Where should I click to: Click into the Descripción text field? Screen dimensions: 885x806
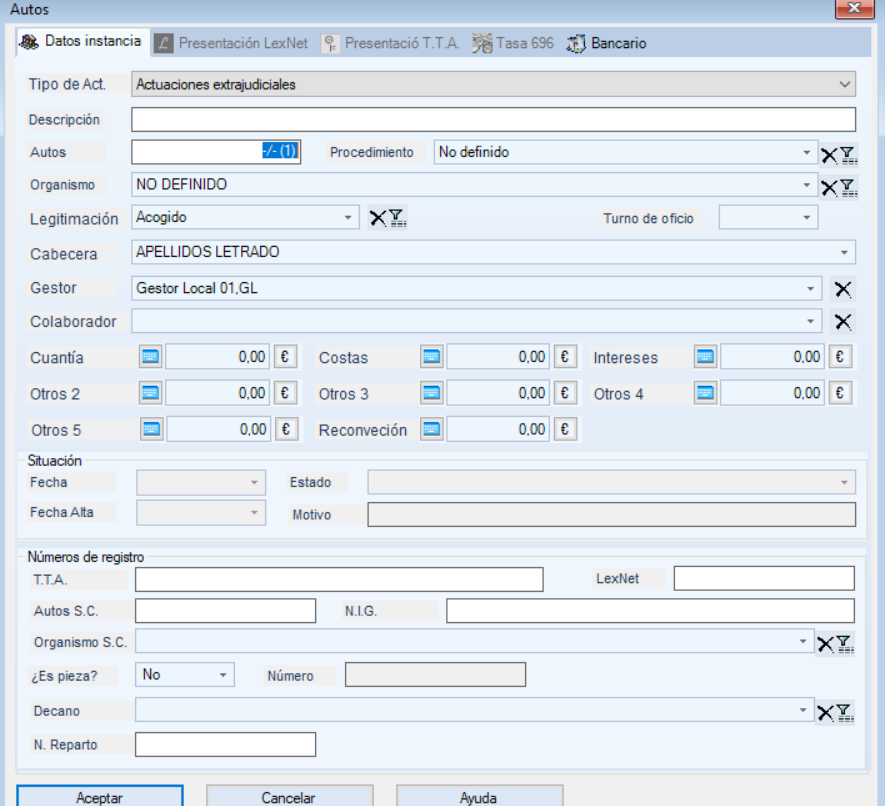(493, 120)
